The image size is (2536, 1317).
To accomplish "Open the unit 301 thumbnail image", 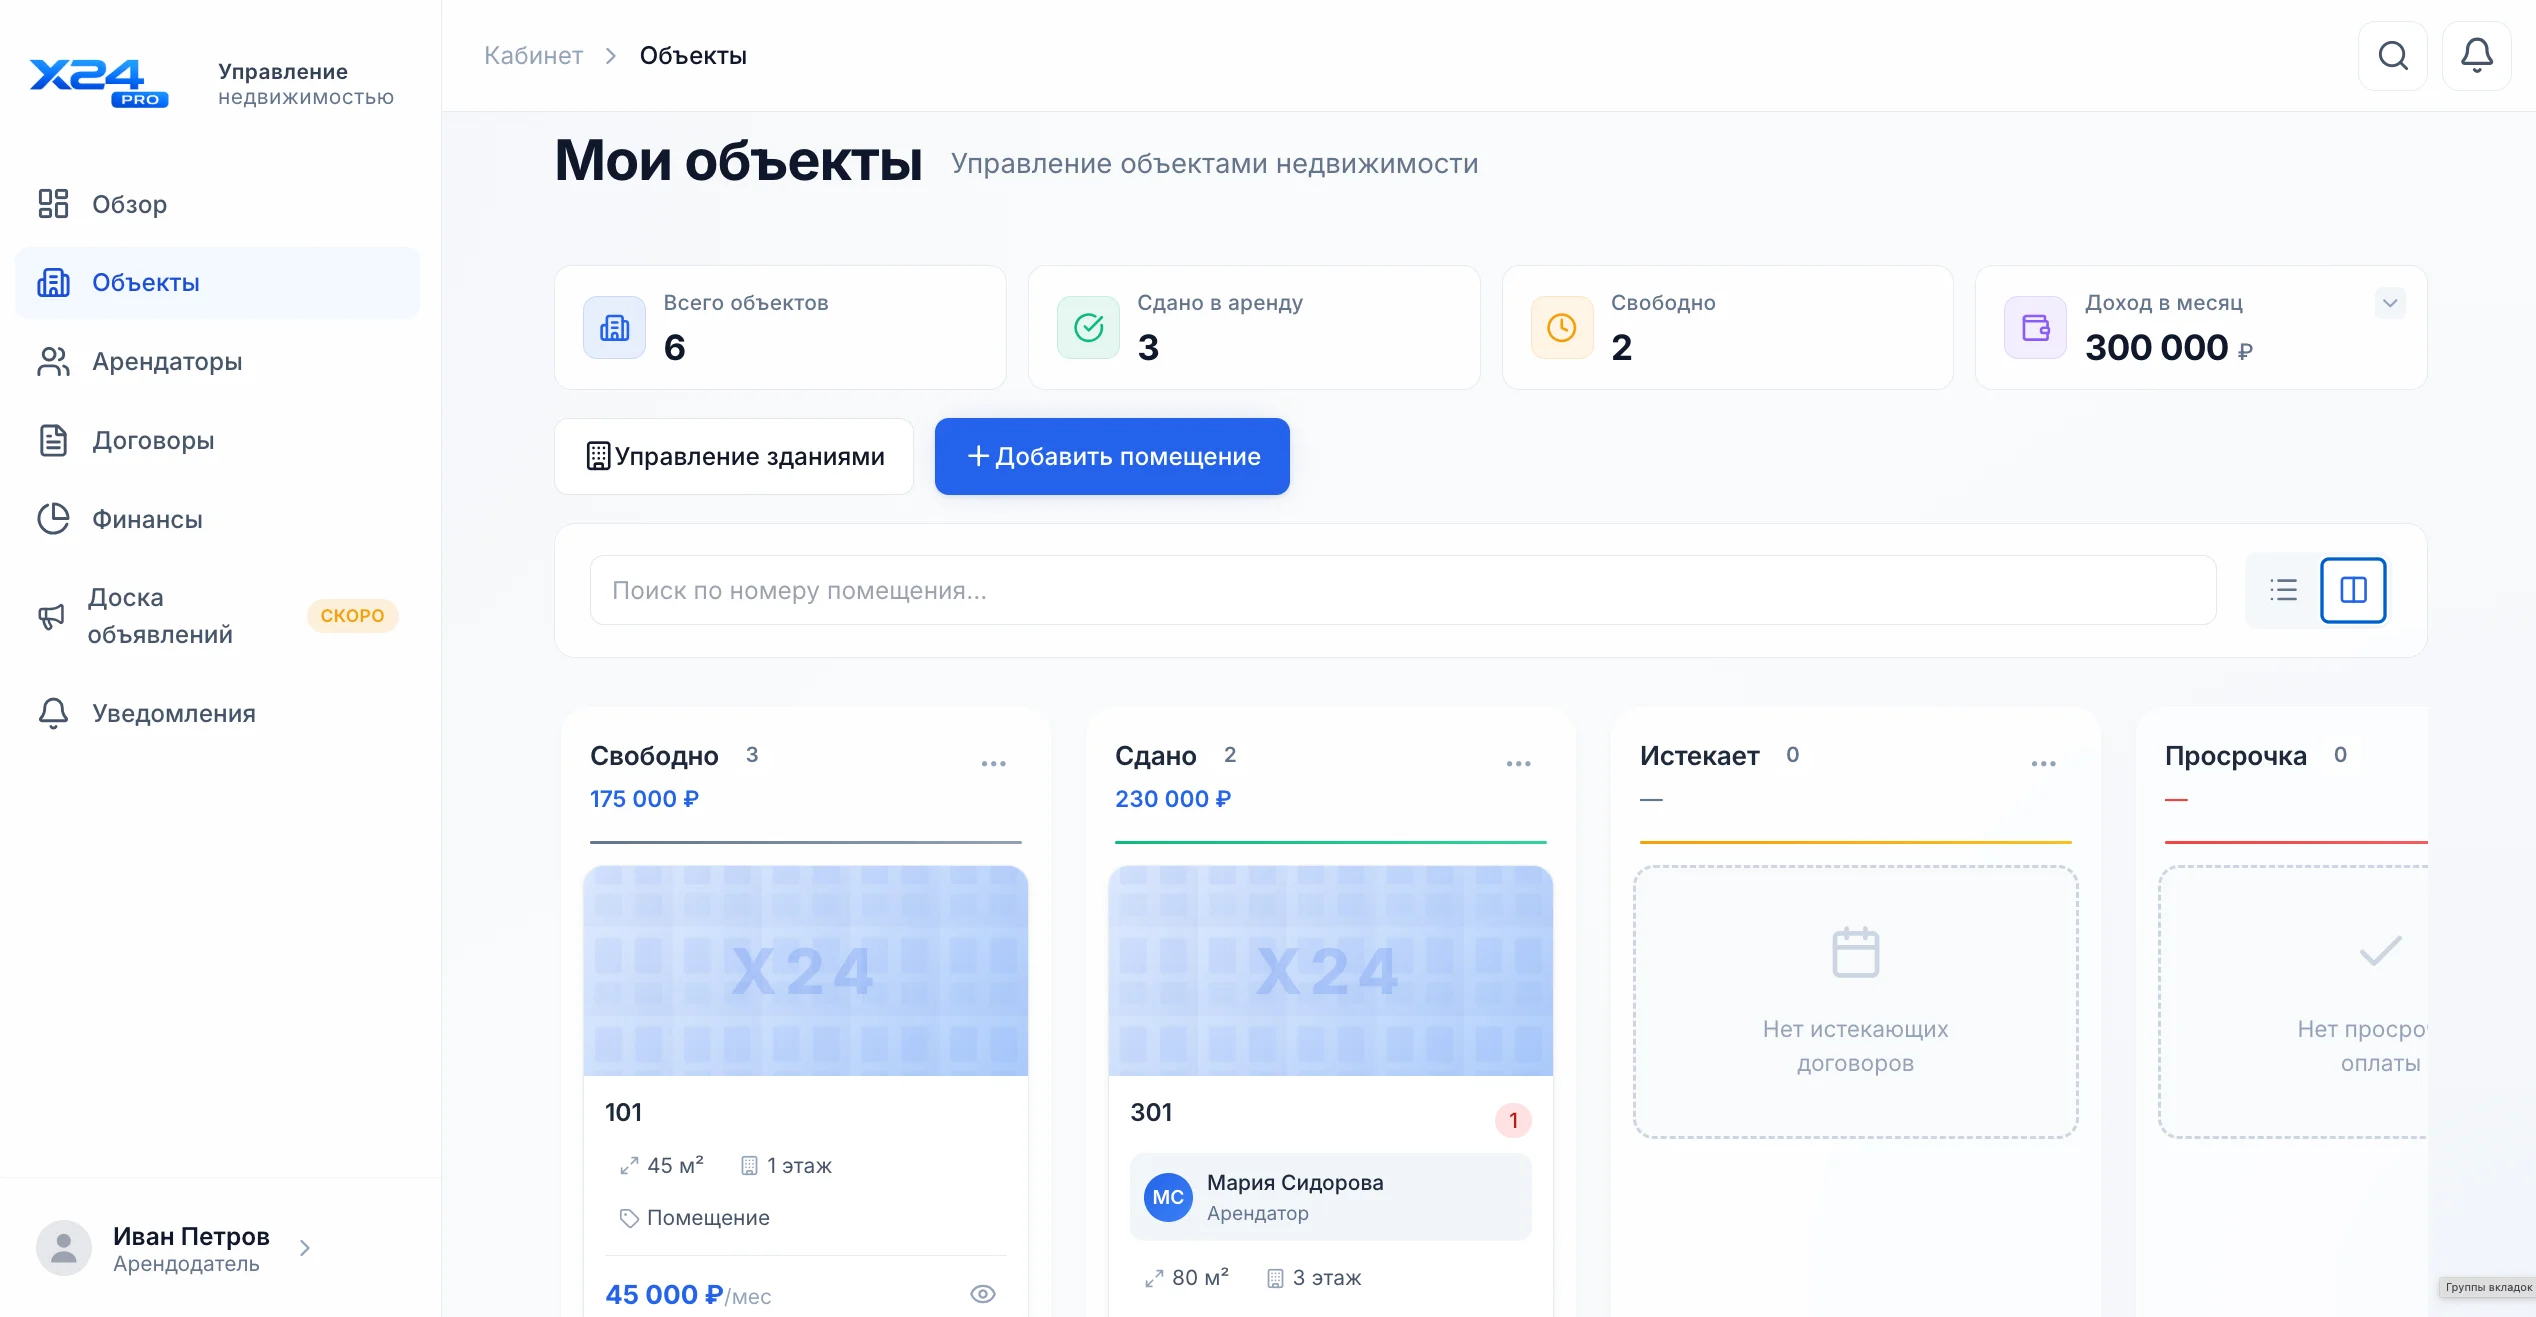I will (x=1330, y=971).
